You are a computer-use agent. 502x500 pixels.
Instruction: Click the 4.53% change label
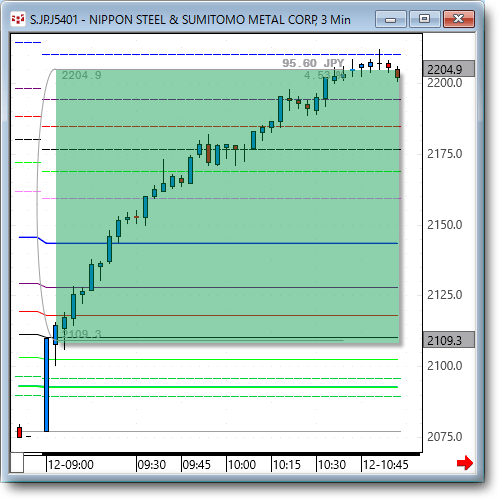pos(324,75)
